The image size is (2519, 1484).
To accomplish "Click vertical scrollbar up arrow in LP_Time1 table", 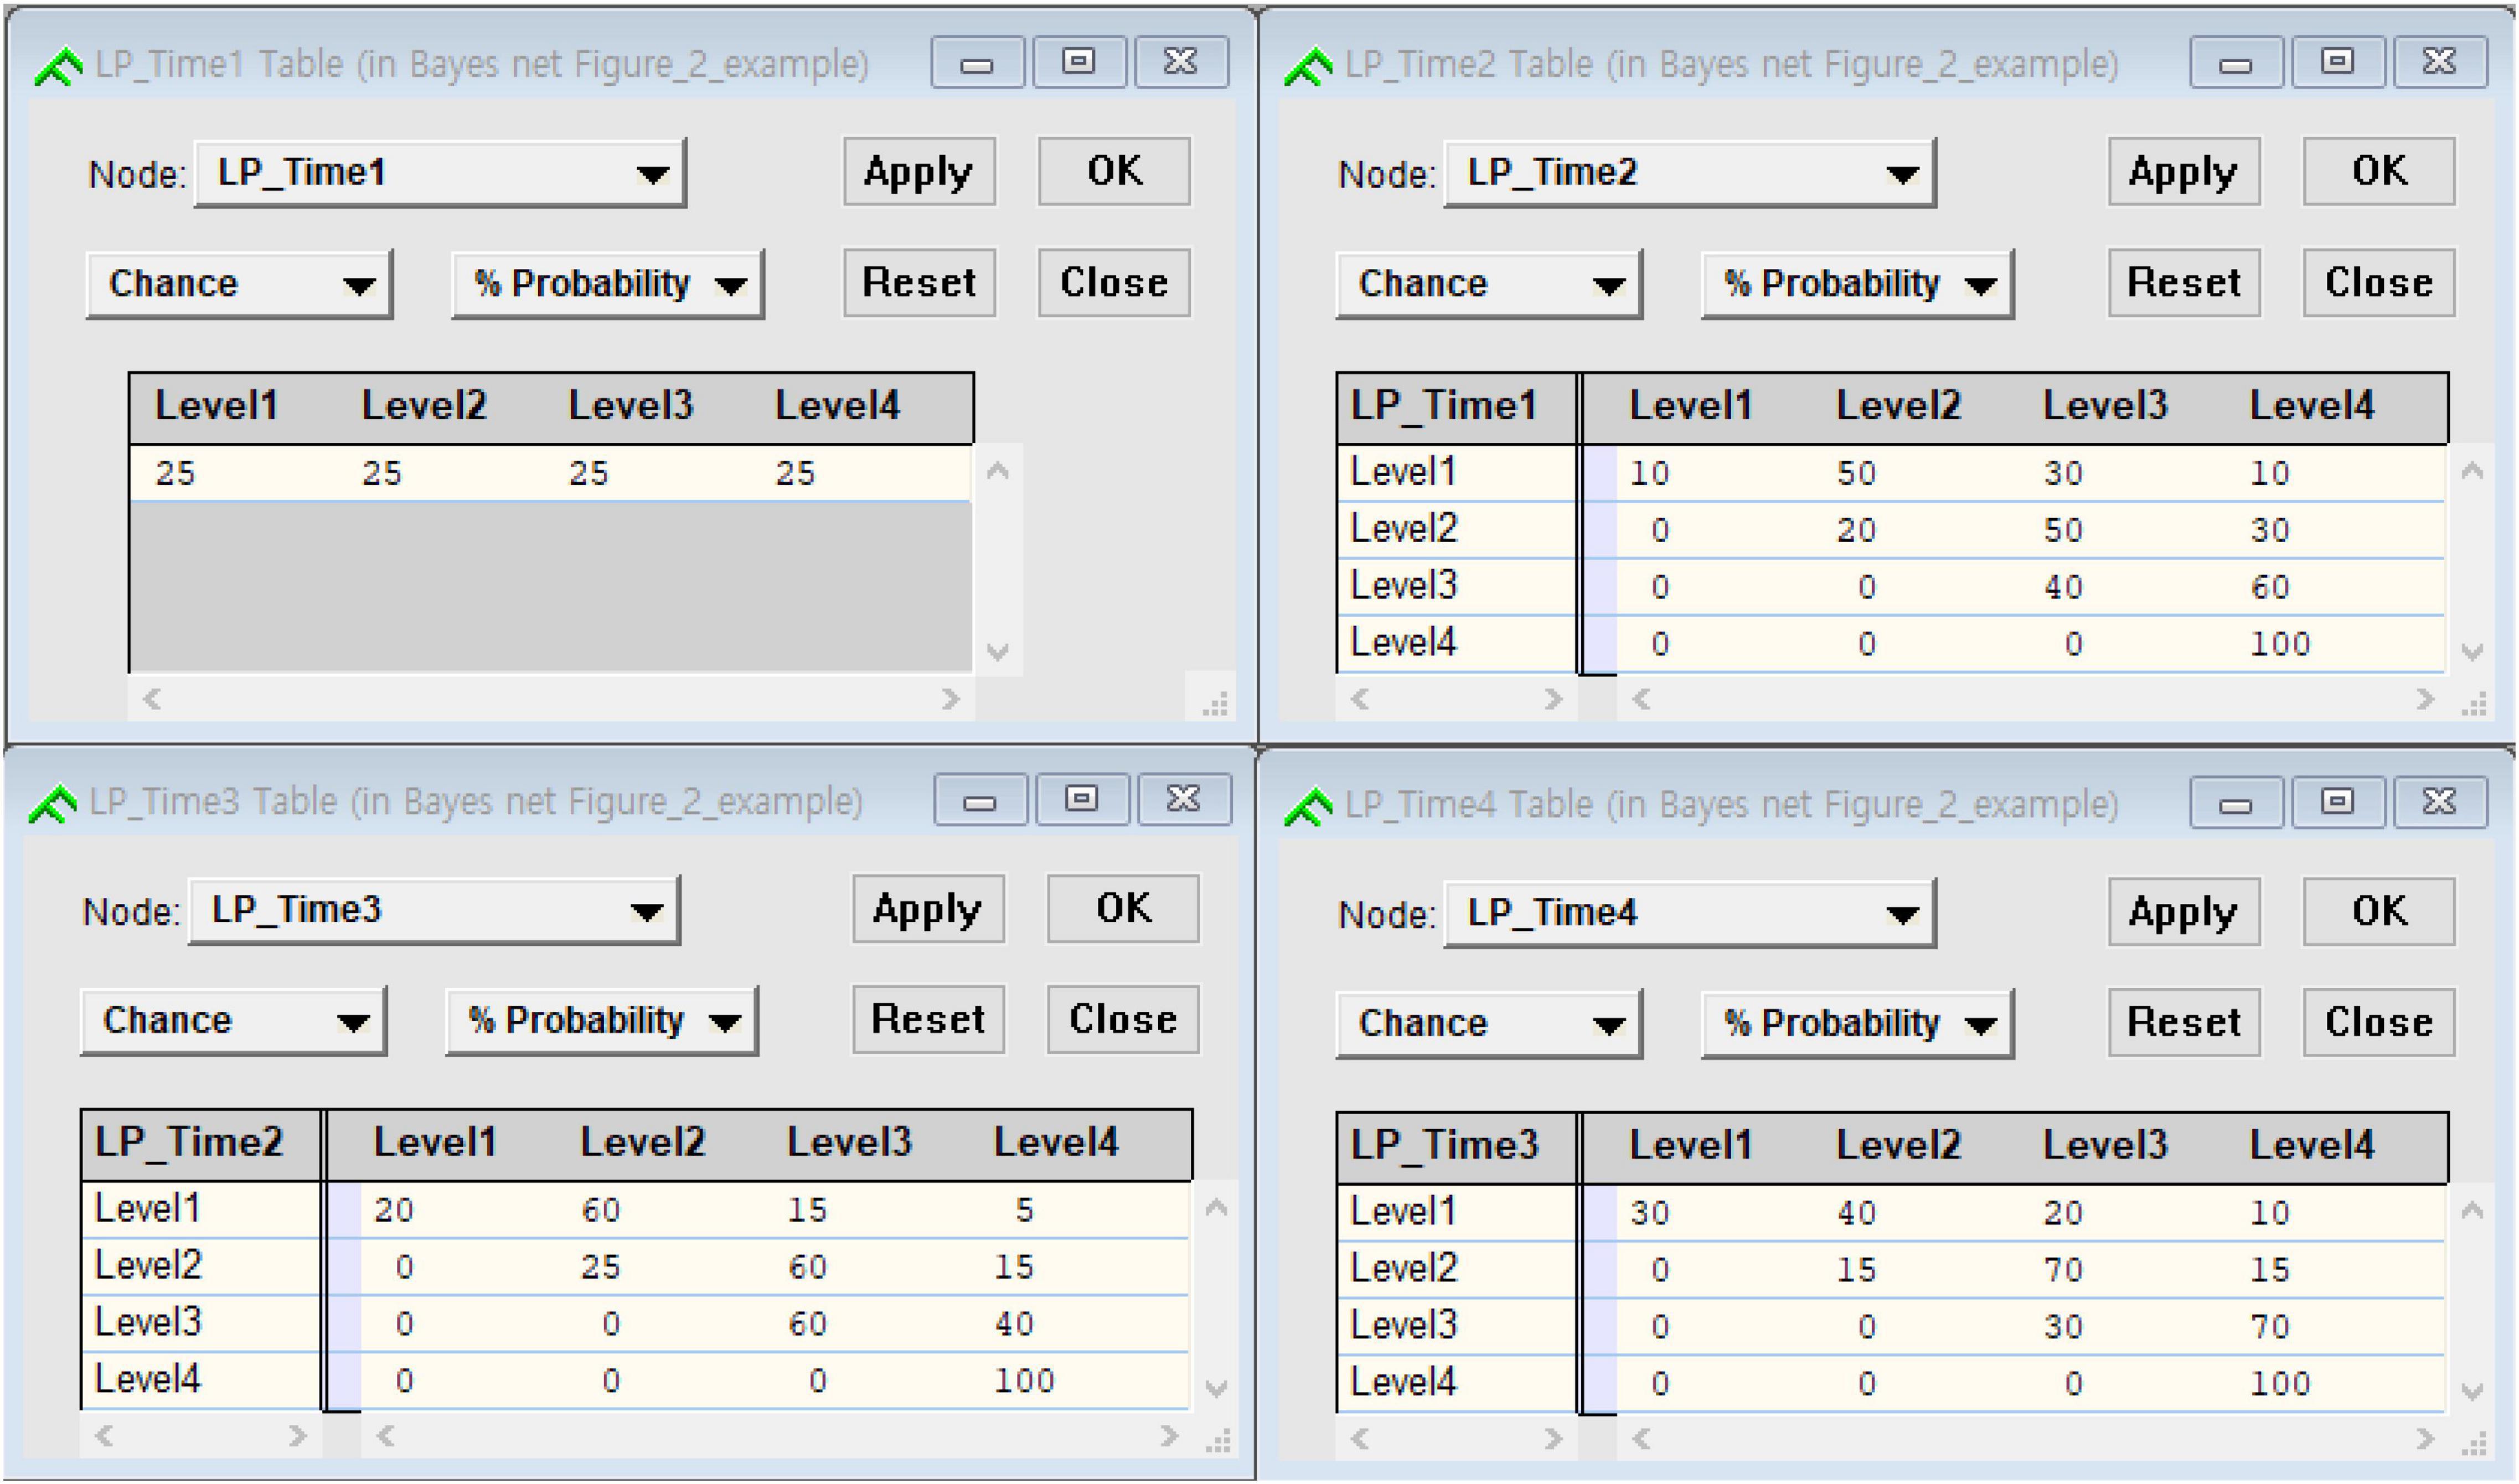I will coord(997,471).
